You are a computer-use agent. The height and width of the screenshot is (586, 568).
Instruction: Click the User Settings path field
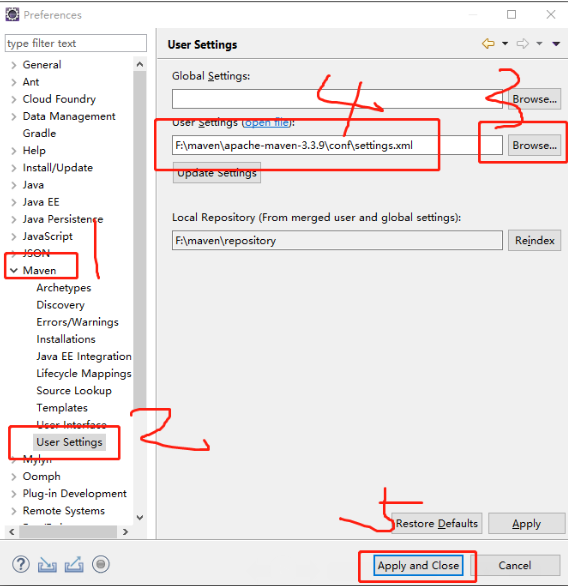click(337, 145)
